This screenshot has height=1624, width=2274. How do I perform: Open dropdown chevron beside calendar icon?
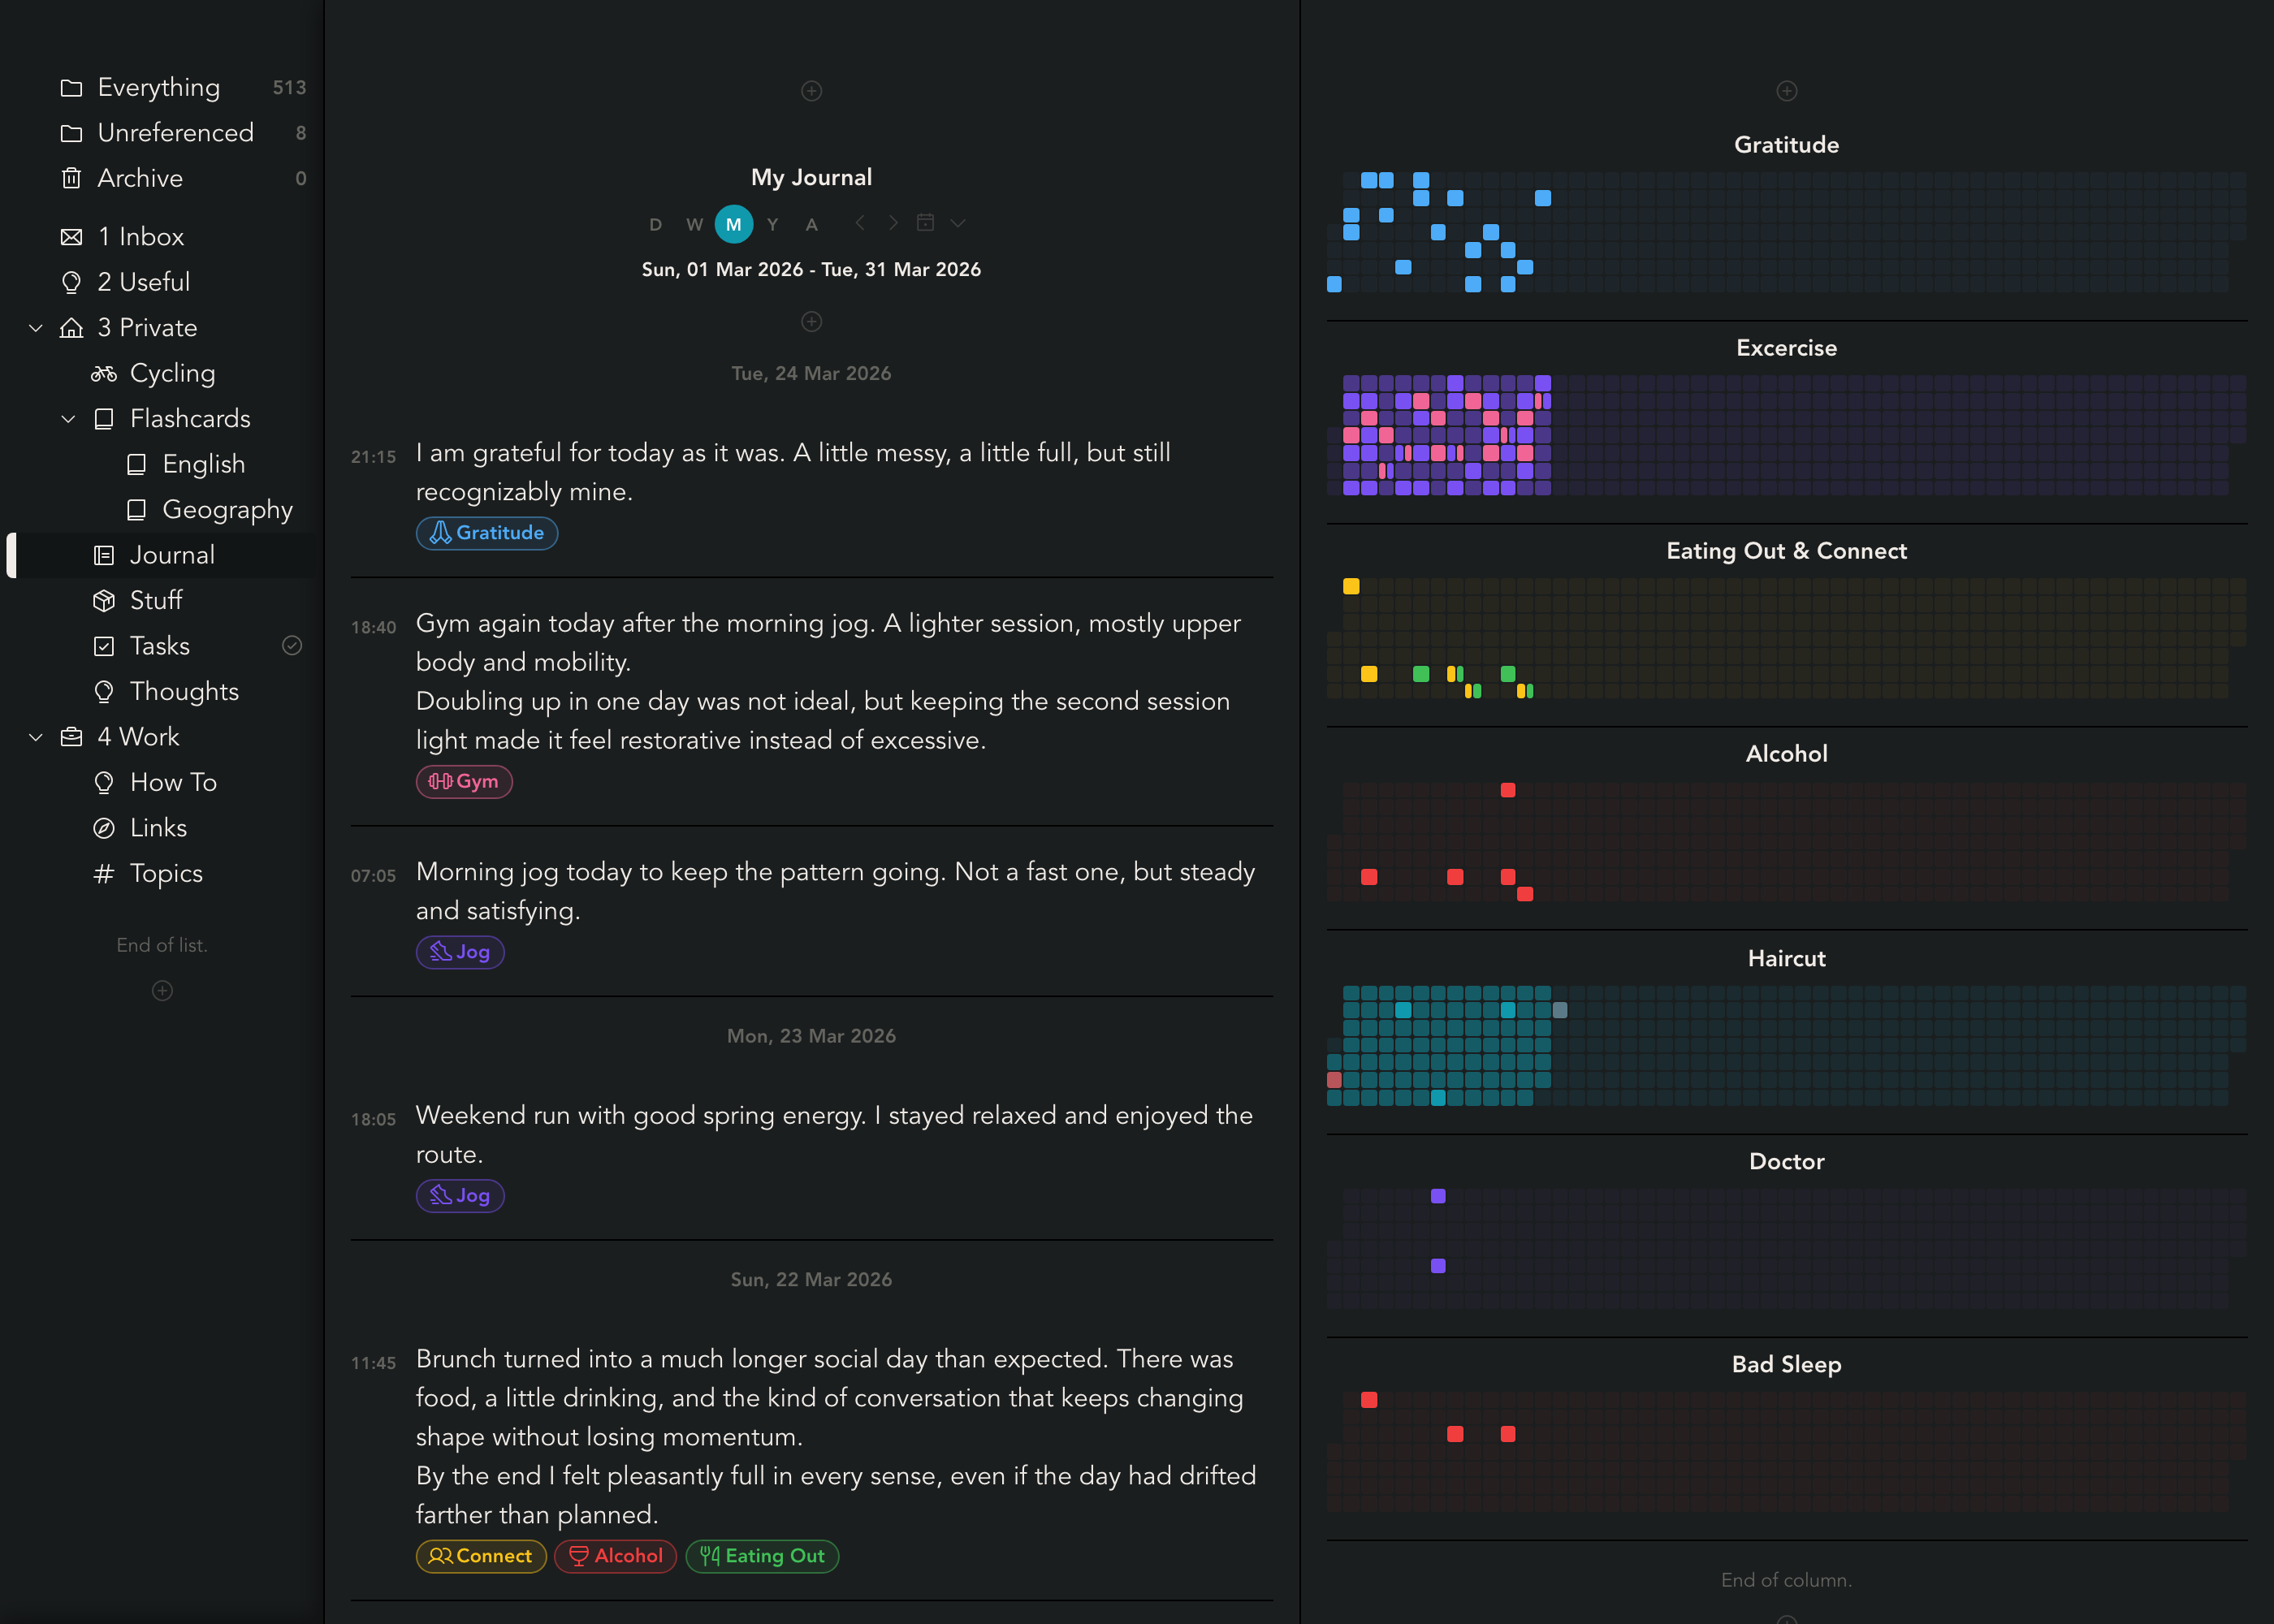[x=958, y=223]
